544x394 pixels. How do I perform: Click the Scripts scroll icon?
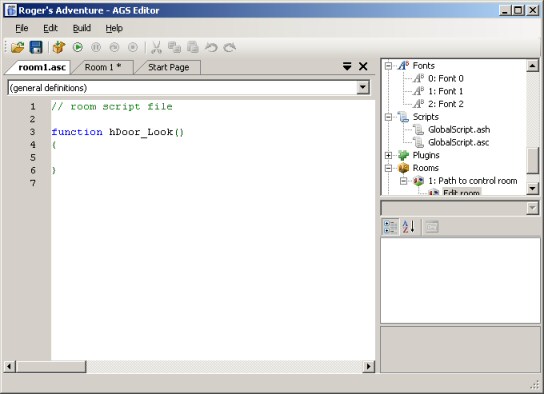tap(403, 117)
